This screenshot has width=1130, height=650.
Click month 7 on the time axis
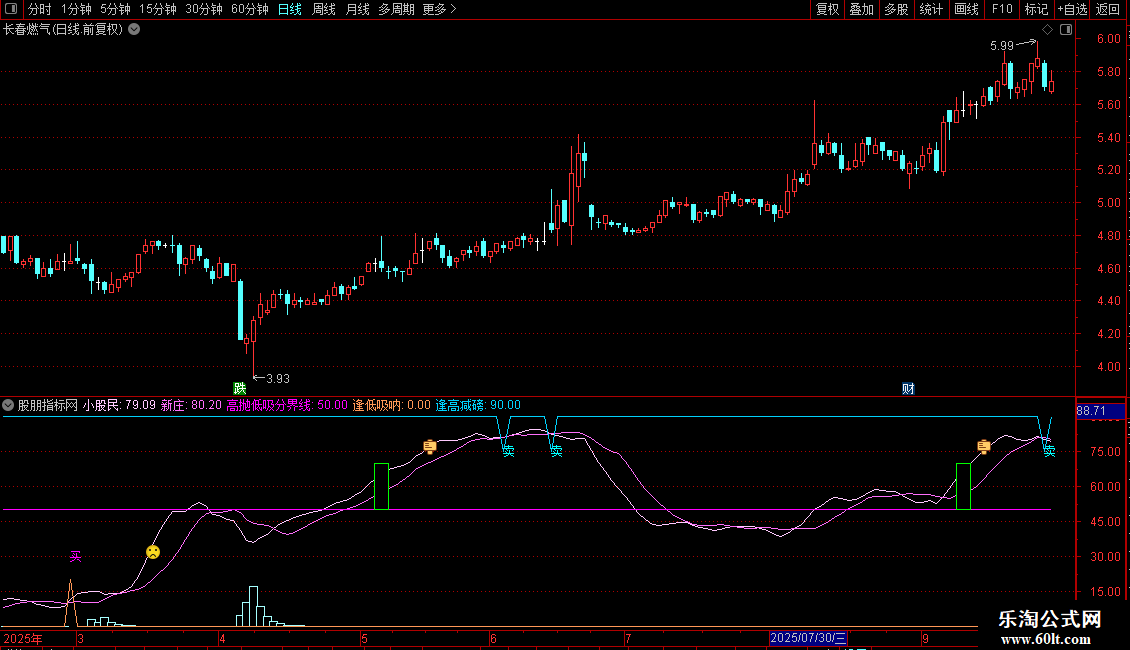(628, 639)
